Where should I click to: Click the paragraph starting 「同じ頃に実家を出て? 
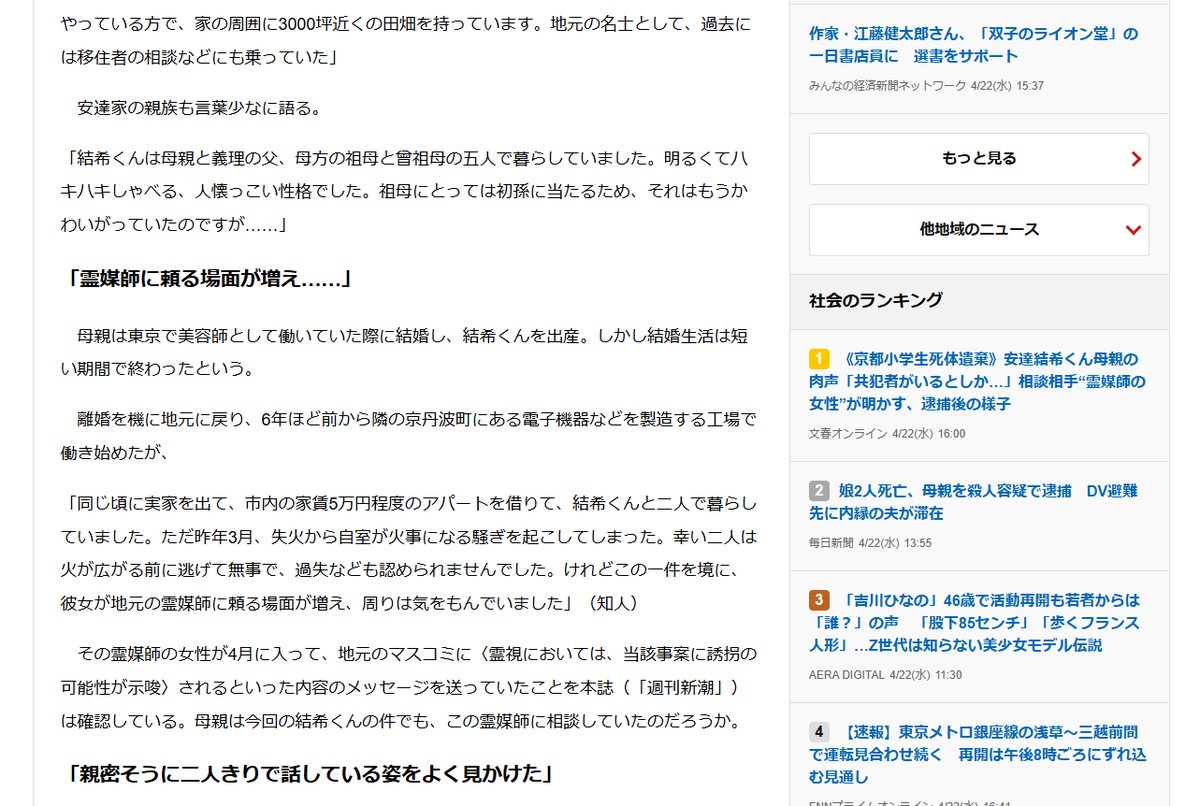coord(409,553)
